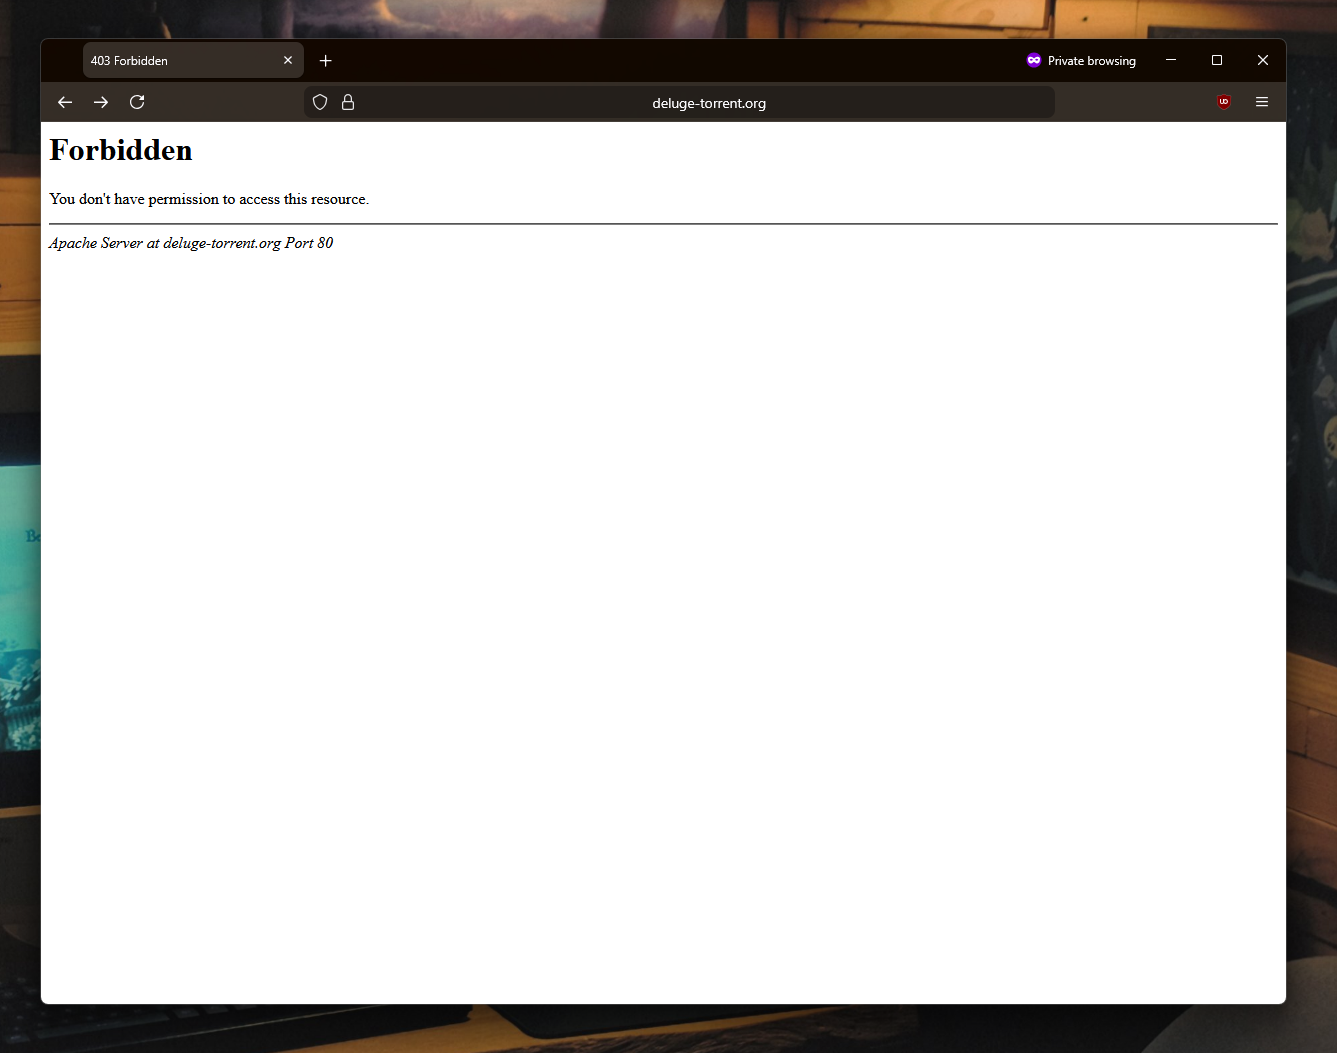Select the 403 Forbidden tab
This screenshot has width=1337, height=1053.
point(193,61)
